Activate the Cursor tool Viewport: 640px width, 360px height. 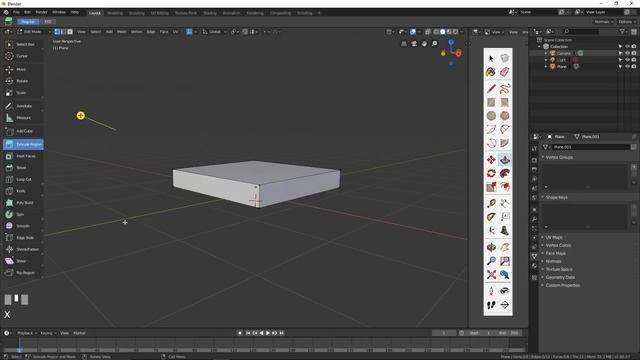(x=23, y=56)
